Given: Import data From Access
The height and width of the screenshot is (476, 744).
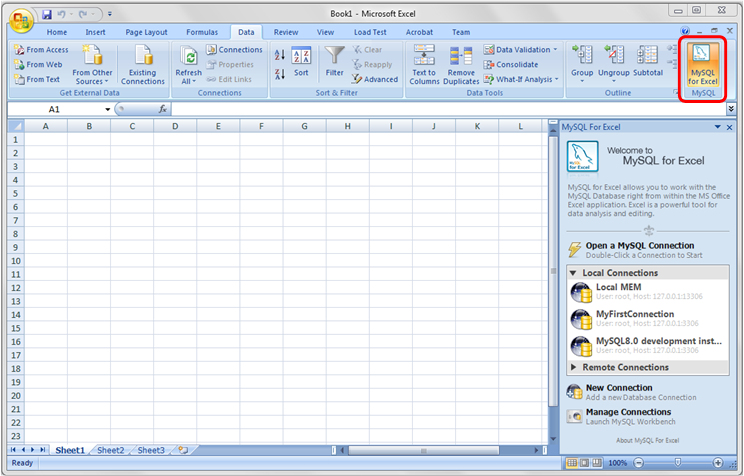Looking at the screenshot, I should click(x=41, y=49).
